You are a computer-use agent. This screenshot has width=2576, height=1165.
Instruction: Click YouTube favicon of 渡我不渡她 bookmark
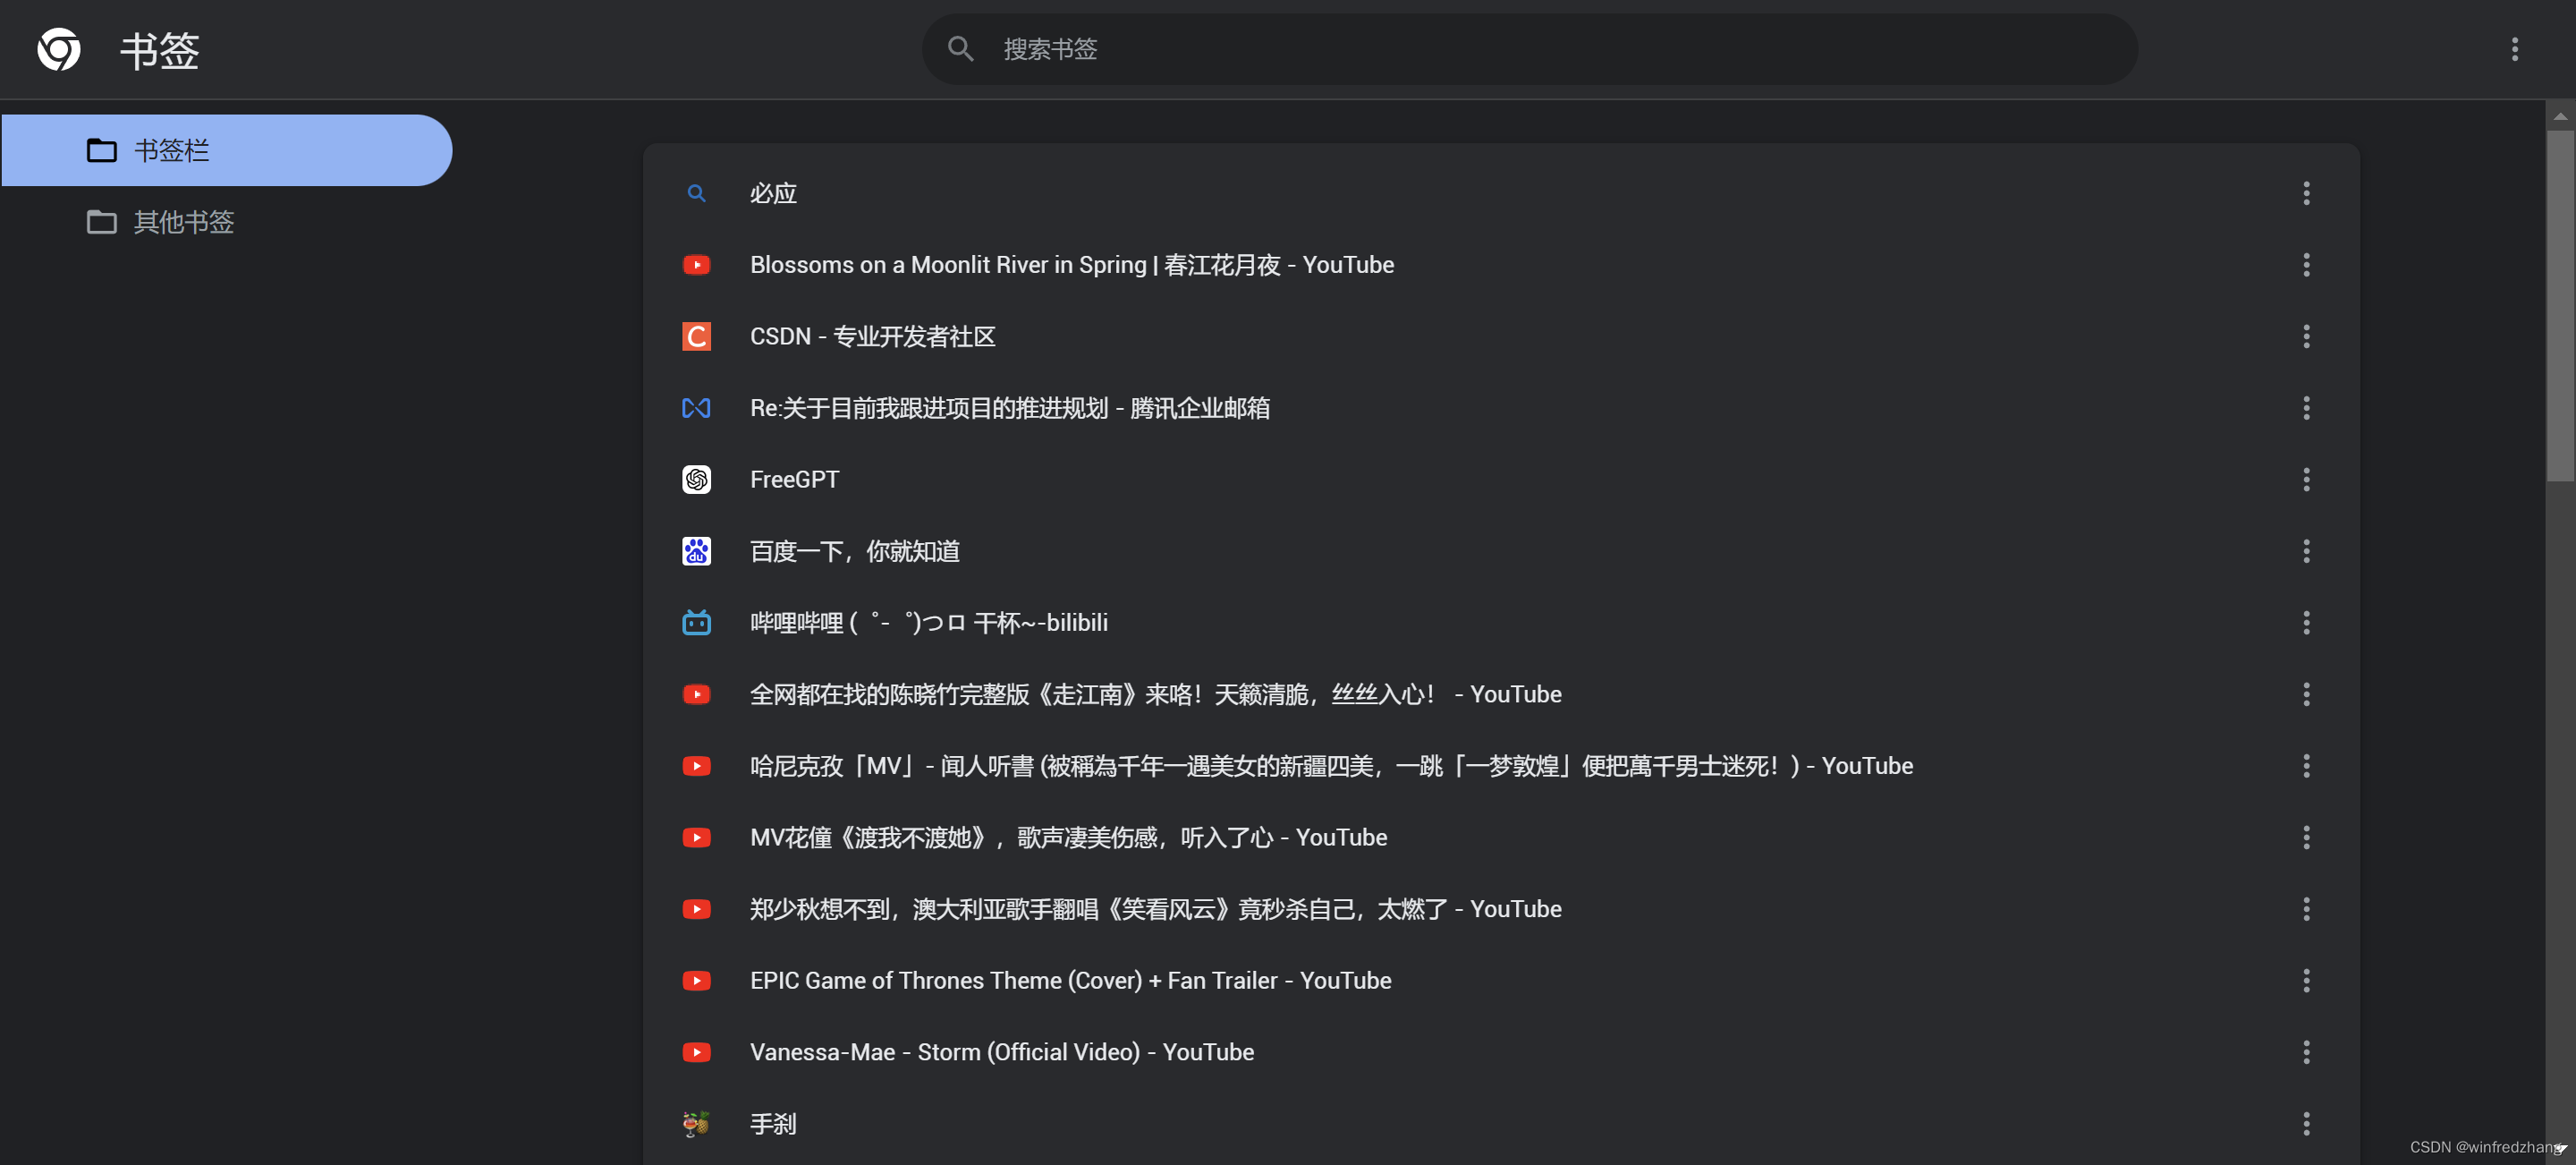coord(696,838)
